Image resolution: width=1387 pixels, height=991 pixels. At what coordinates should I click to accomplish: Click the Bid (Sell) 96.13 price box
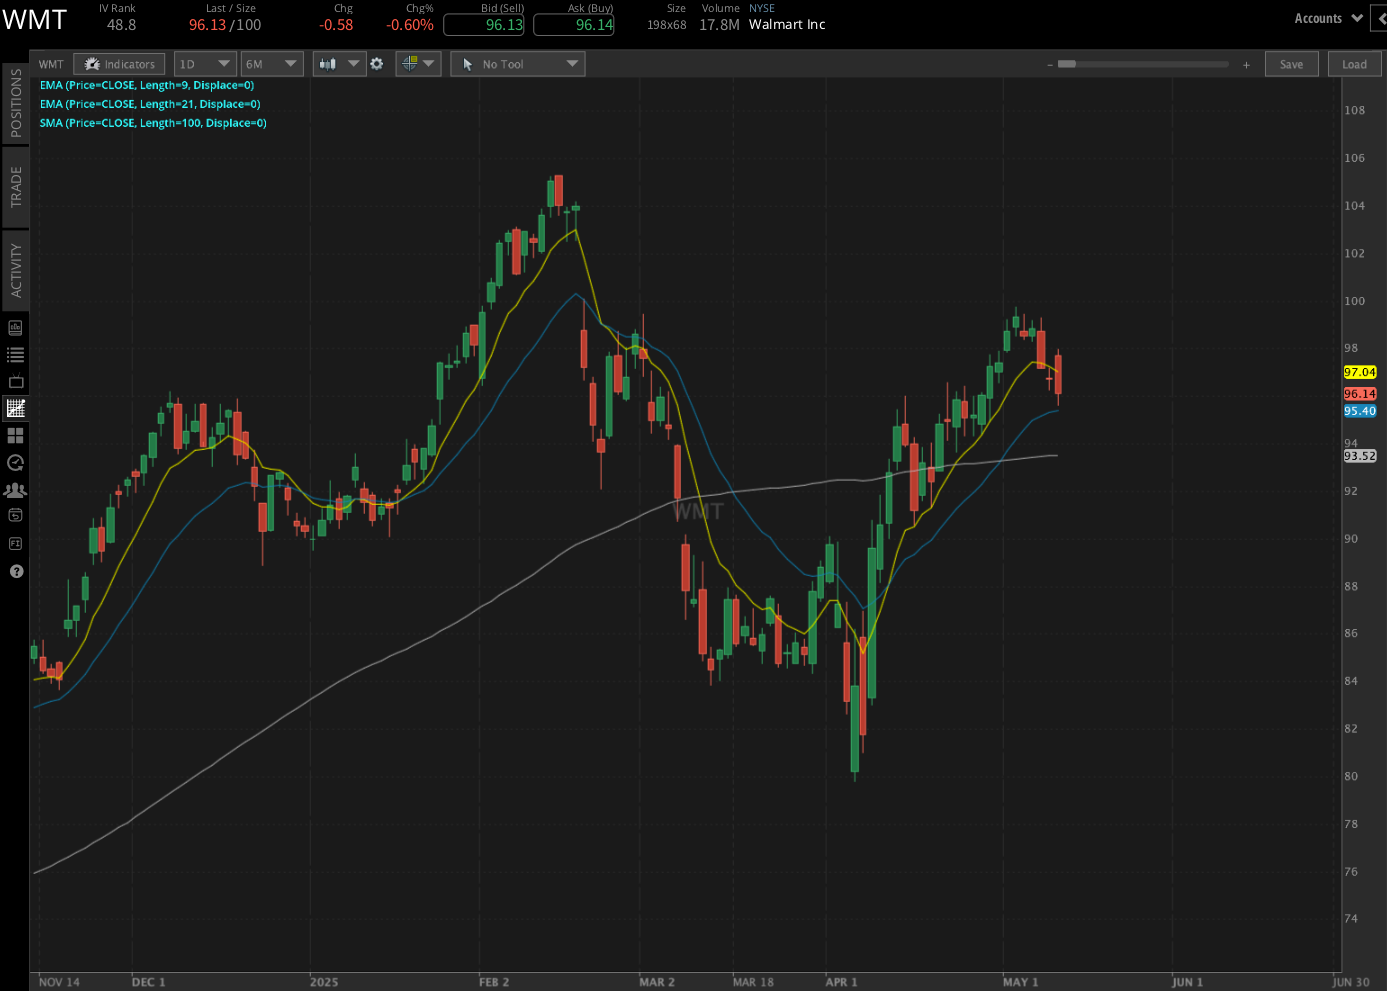[x=484, y=25]
